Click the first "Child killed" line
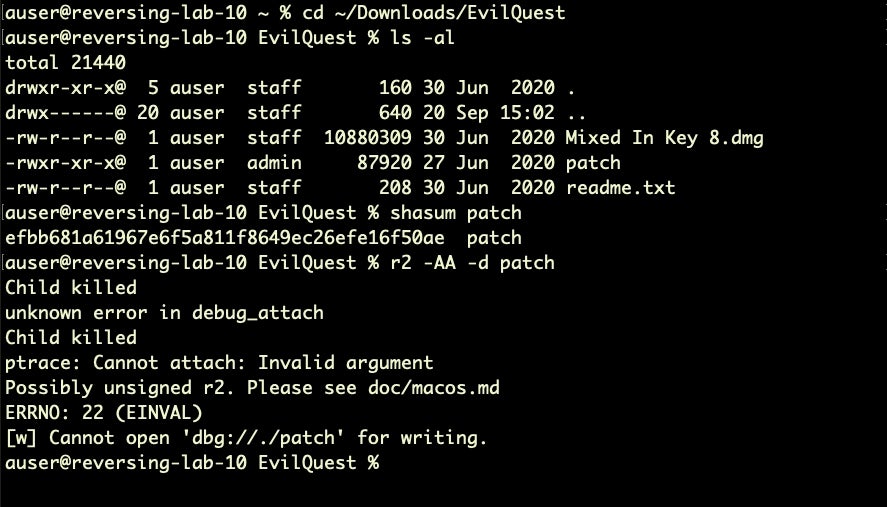 [70, 288]
